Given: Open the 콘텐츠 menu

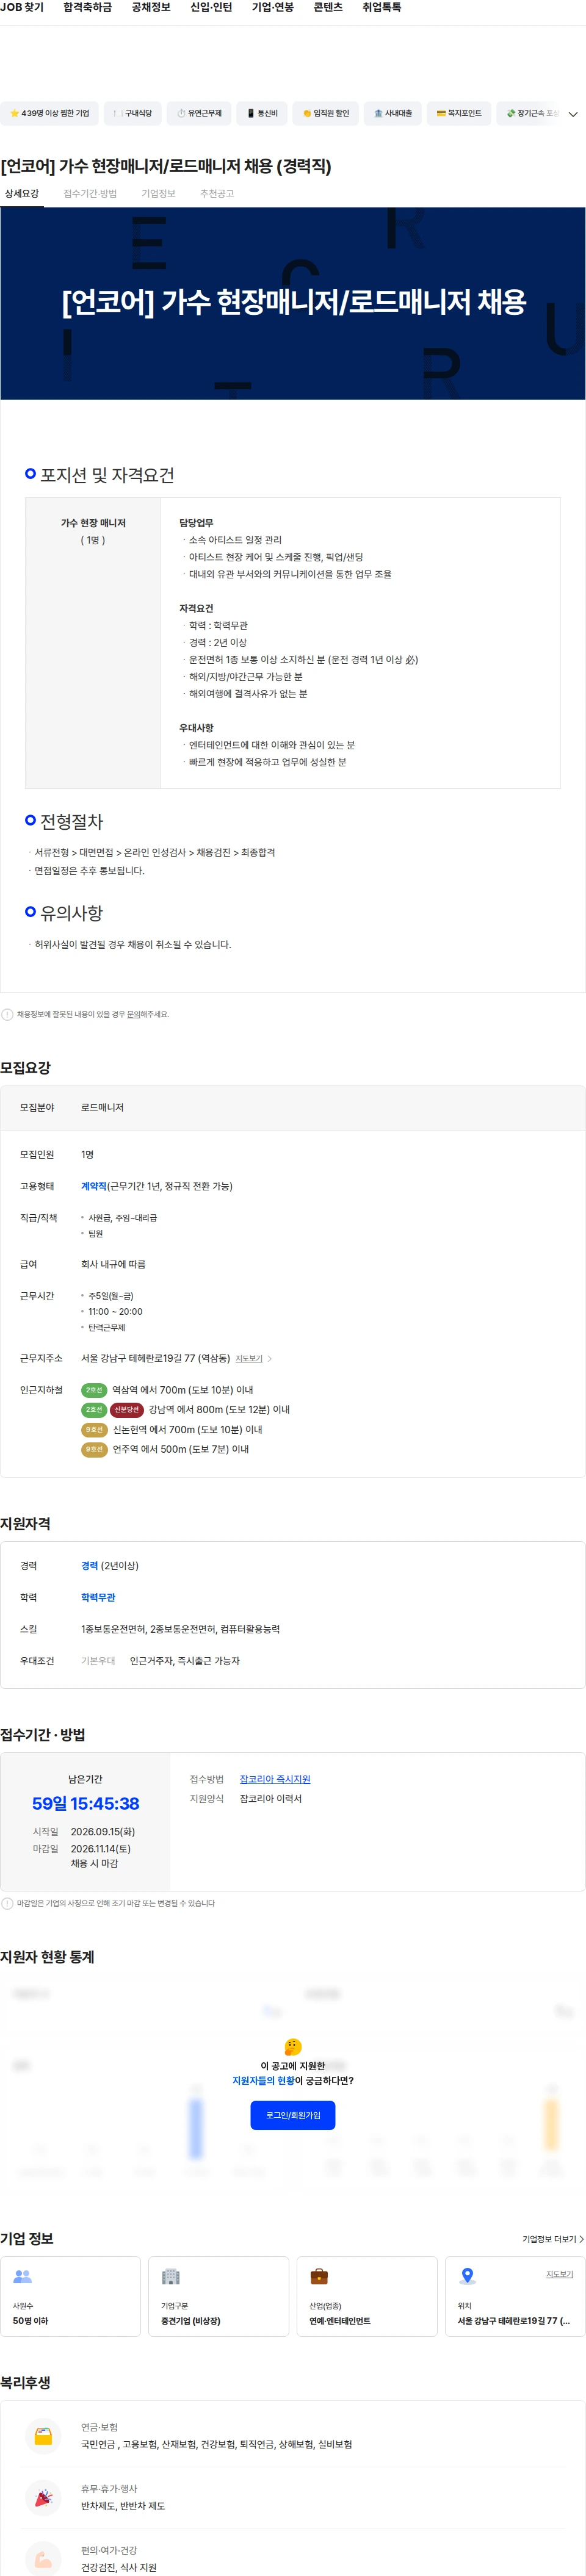Looking at the screenshot, I should [x=328, y=7].
